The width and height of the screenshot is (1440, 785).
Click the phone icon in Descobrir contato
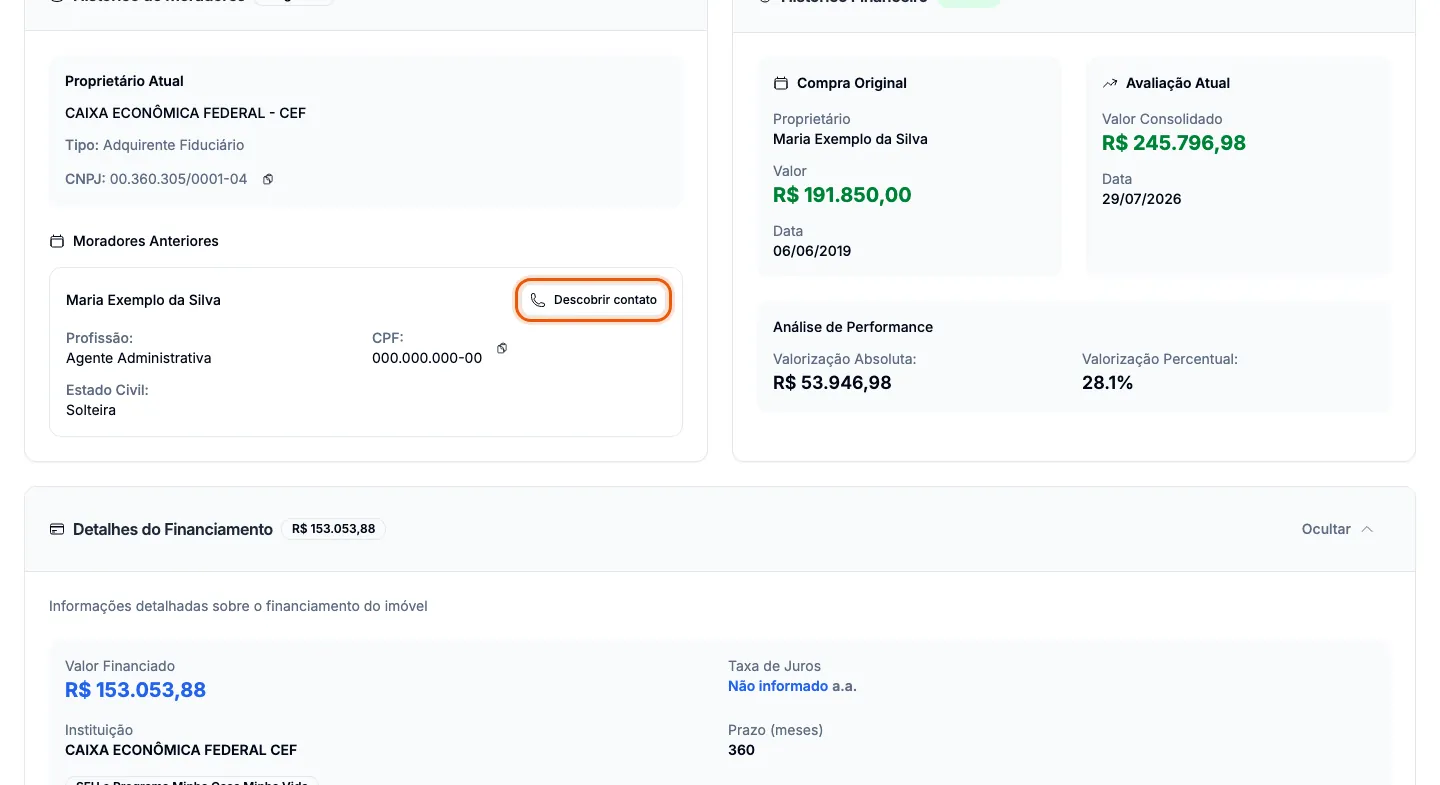pyautogui.click(x=538, y=300)
